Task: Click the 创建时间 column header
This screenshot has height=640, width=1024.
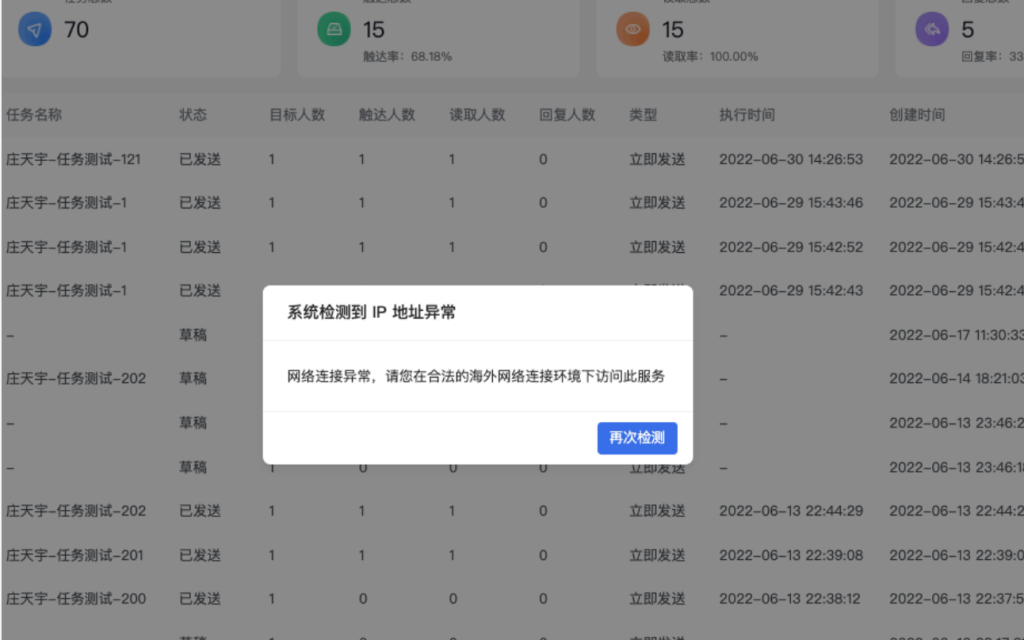Action: pyautogui.click(x=916, y=115)
